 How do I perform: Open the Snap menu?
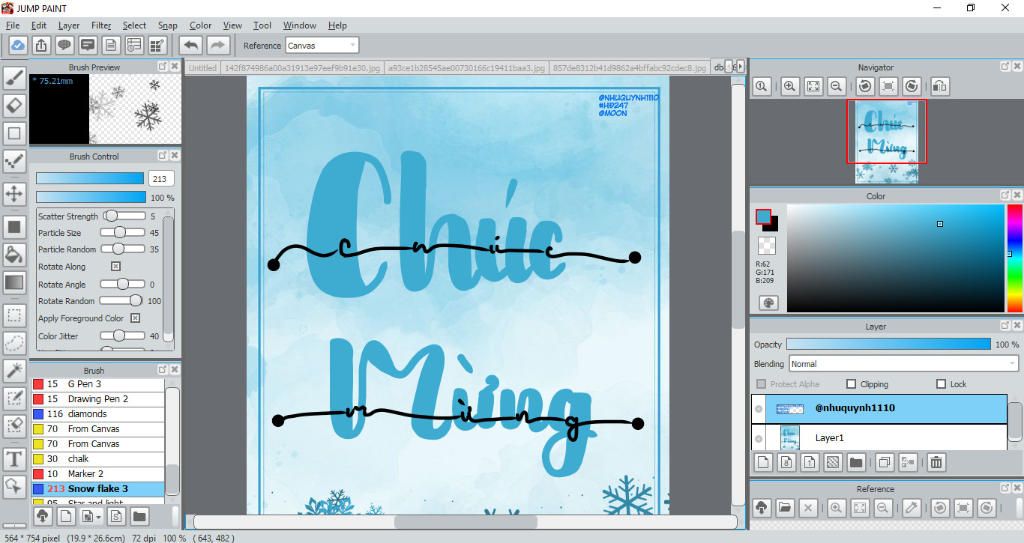[x=167, y=25]
